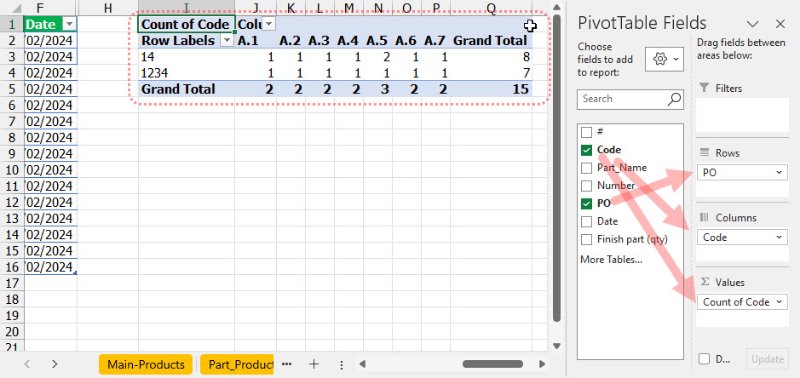Select the A.1 column header cell

(256, 41)
